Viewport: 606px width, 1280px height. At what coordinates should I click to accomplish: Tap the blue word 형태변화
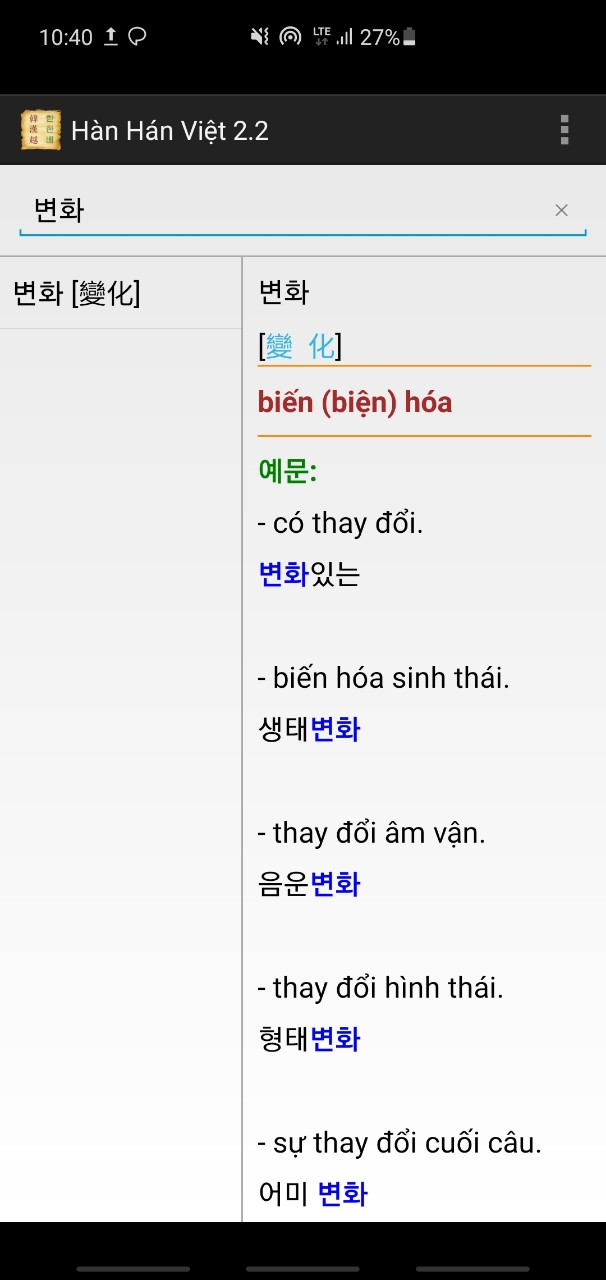310,1039
